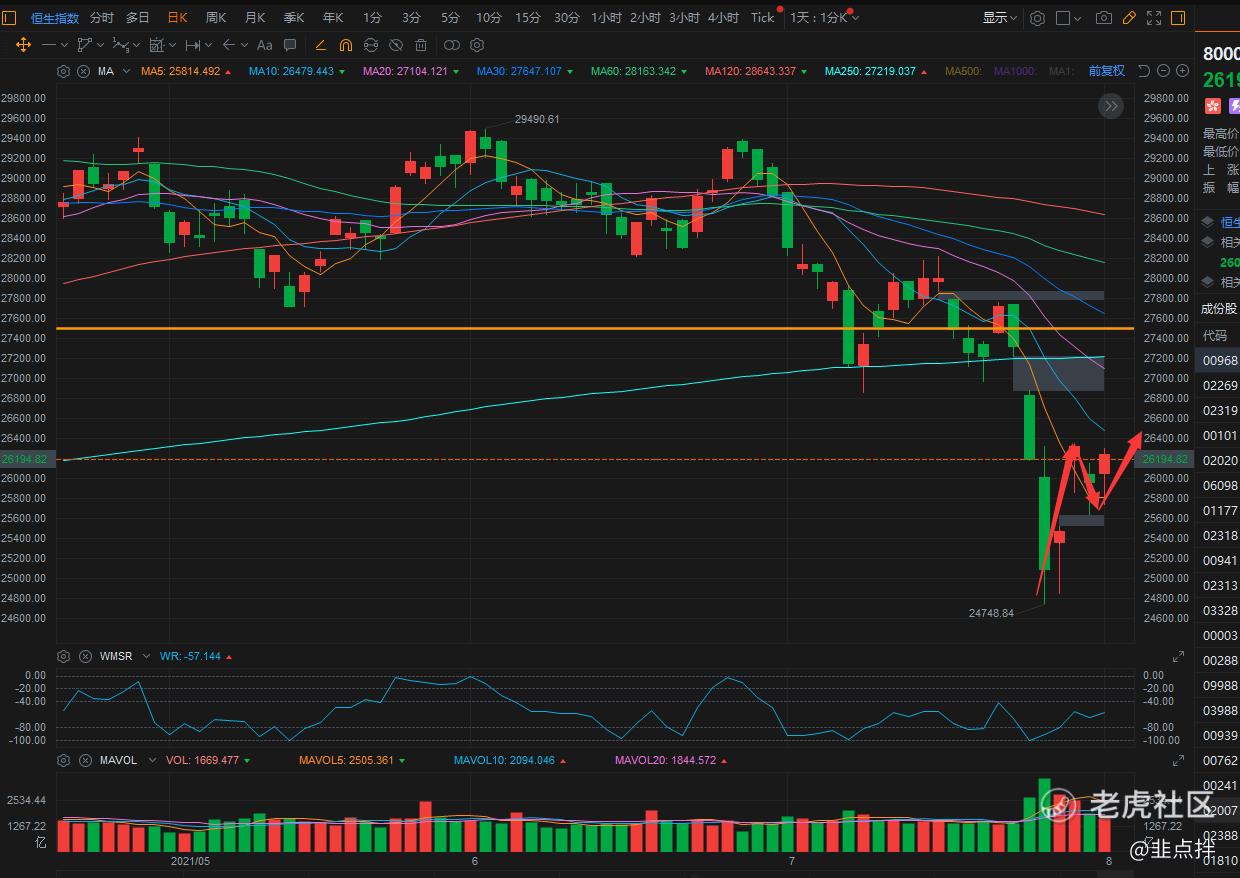Screen dimensions: 1240x878
Task: Add a comment bubble annotation
Action: (x=290, y=45)
